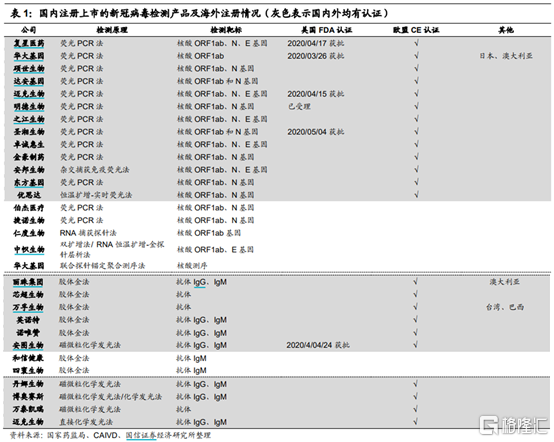Select 核酸 ORF1ab、E 基因 in 中帜生物 row
This screenshot has width=554, height=442.
(x=215, y=249)
